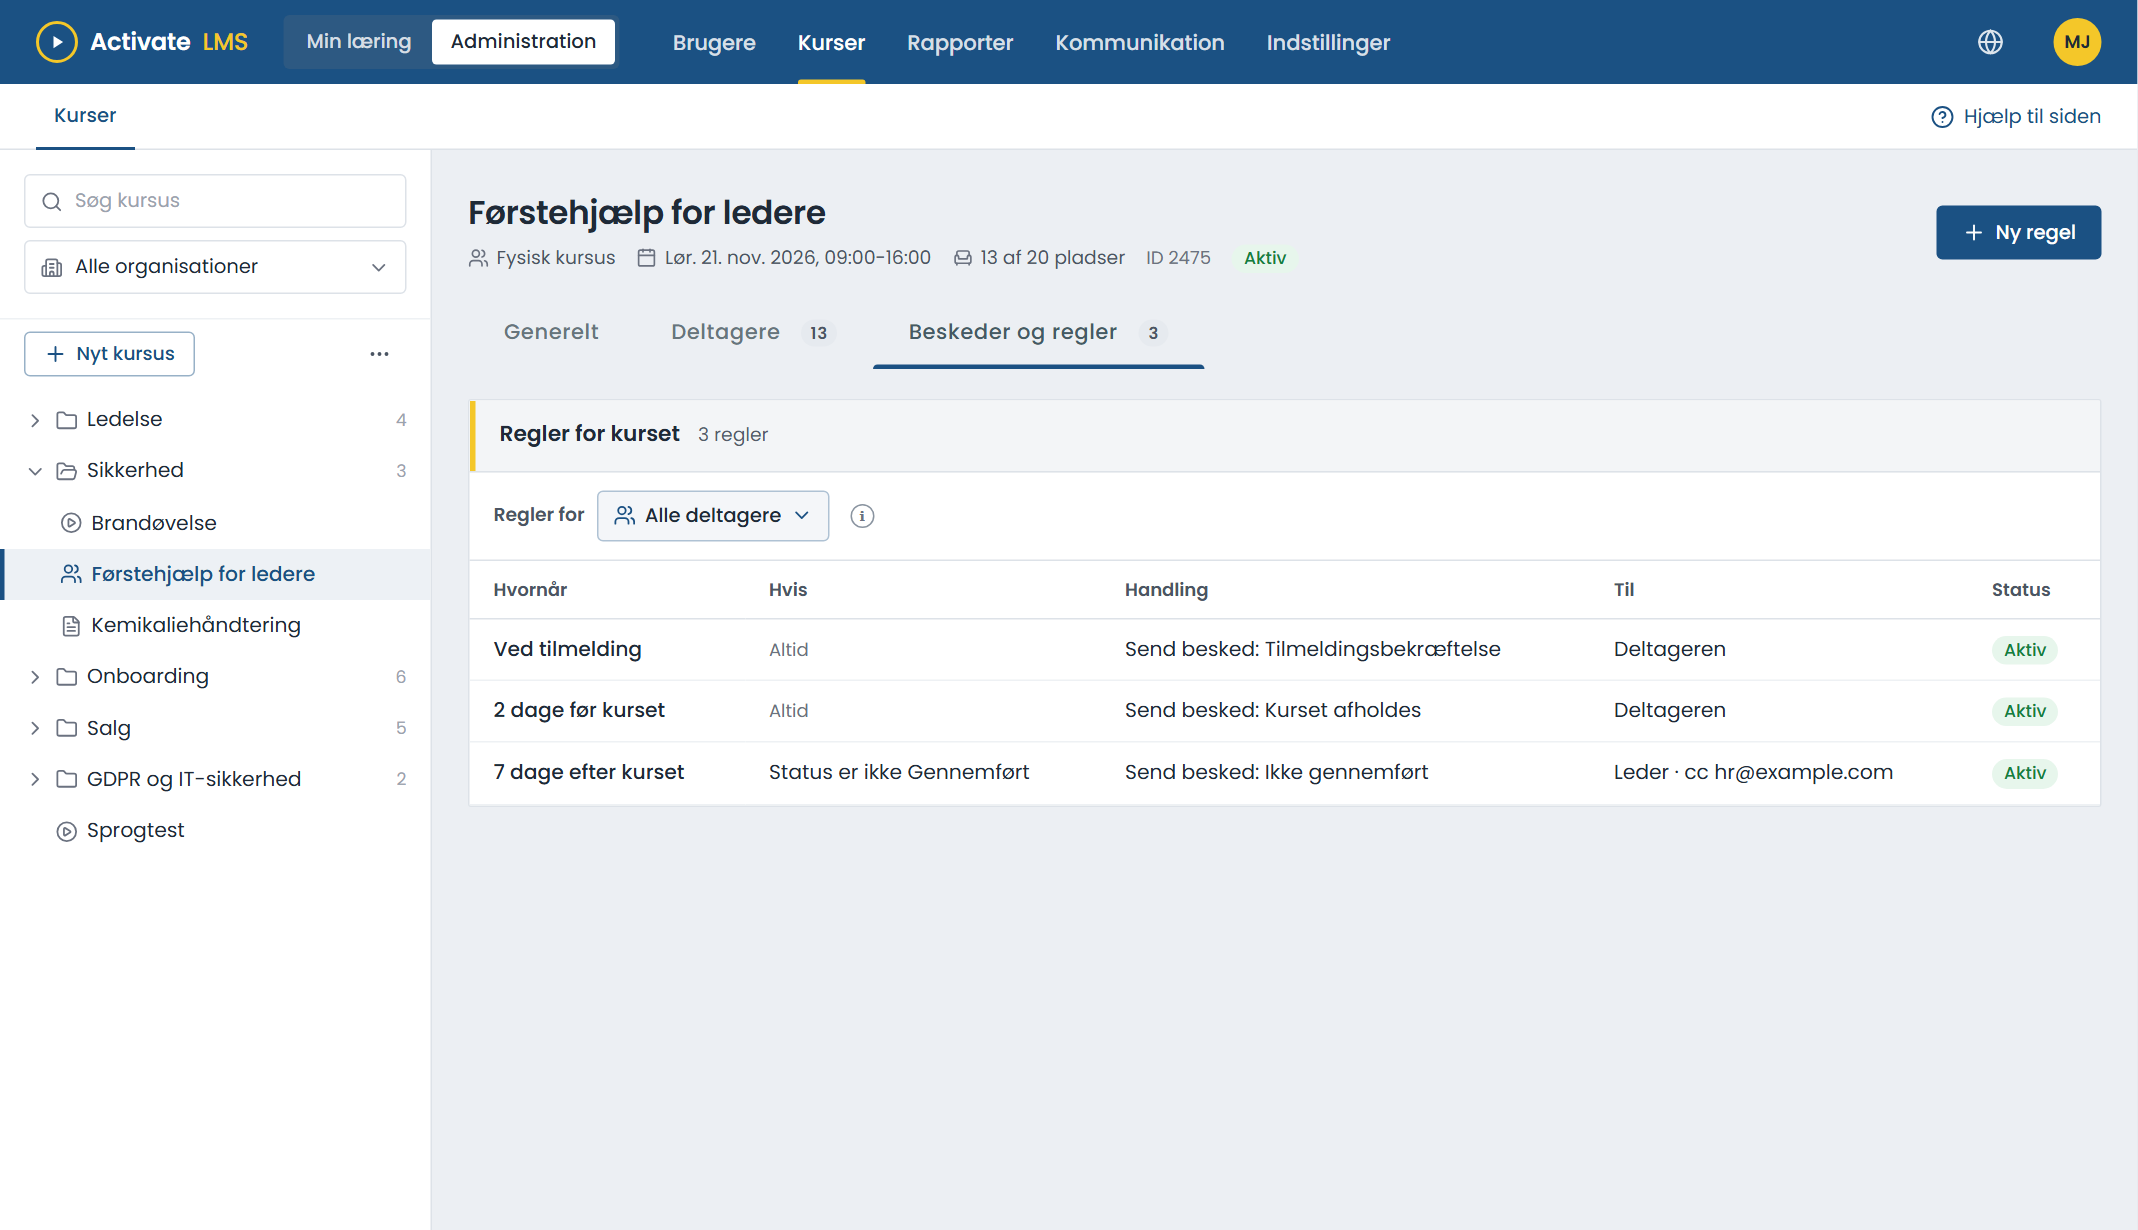Viewport: 2138px width, 1230px height.
Task: Open the Sprogtest course
Action: [215, 831]
